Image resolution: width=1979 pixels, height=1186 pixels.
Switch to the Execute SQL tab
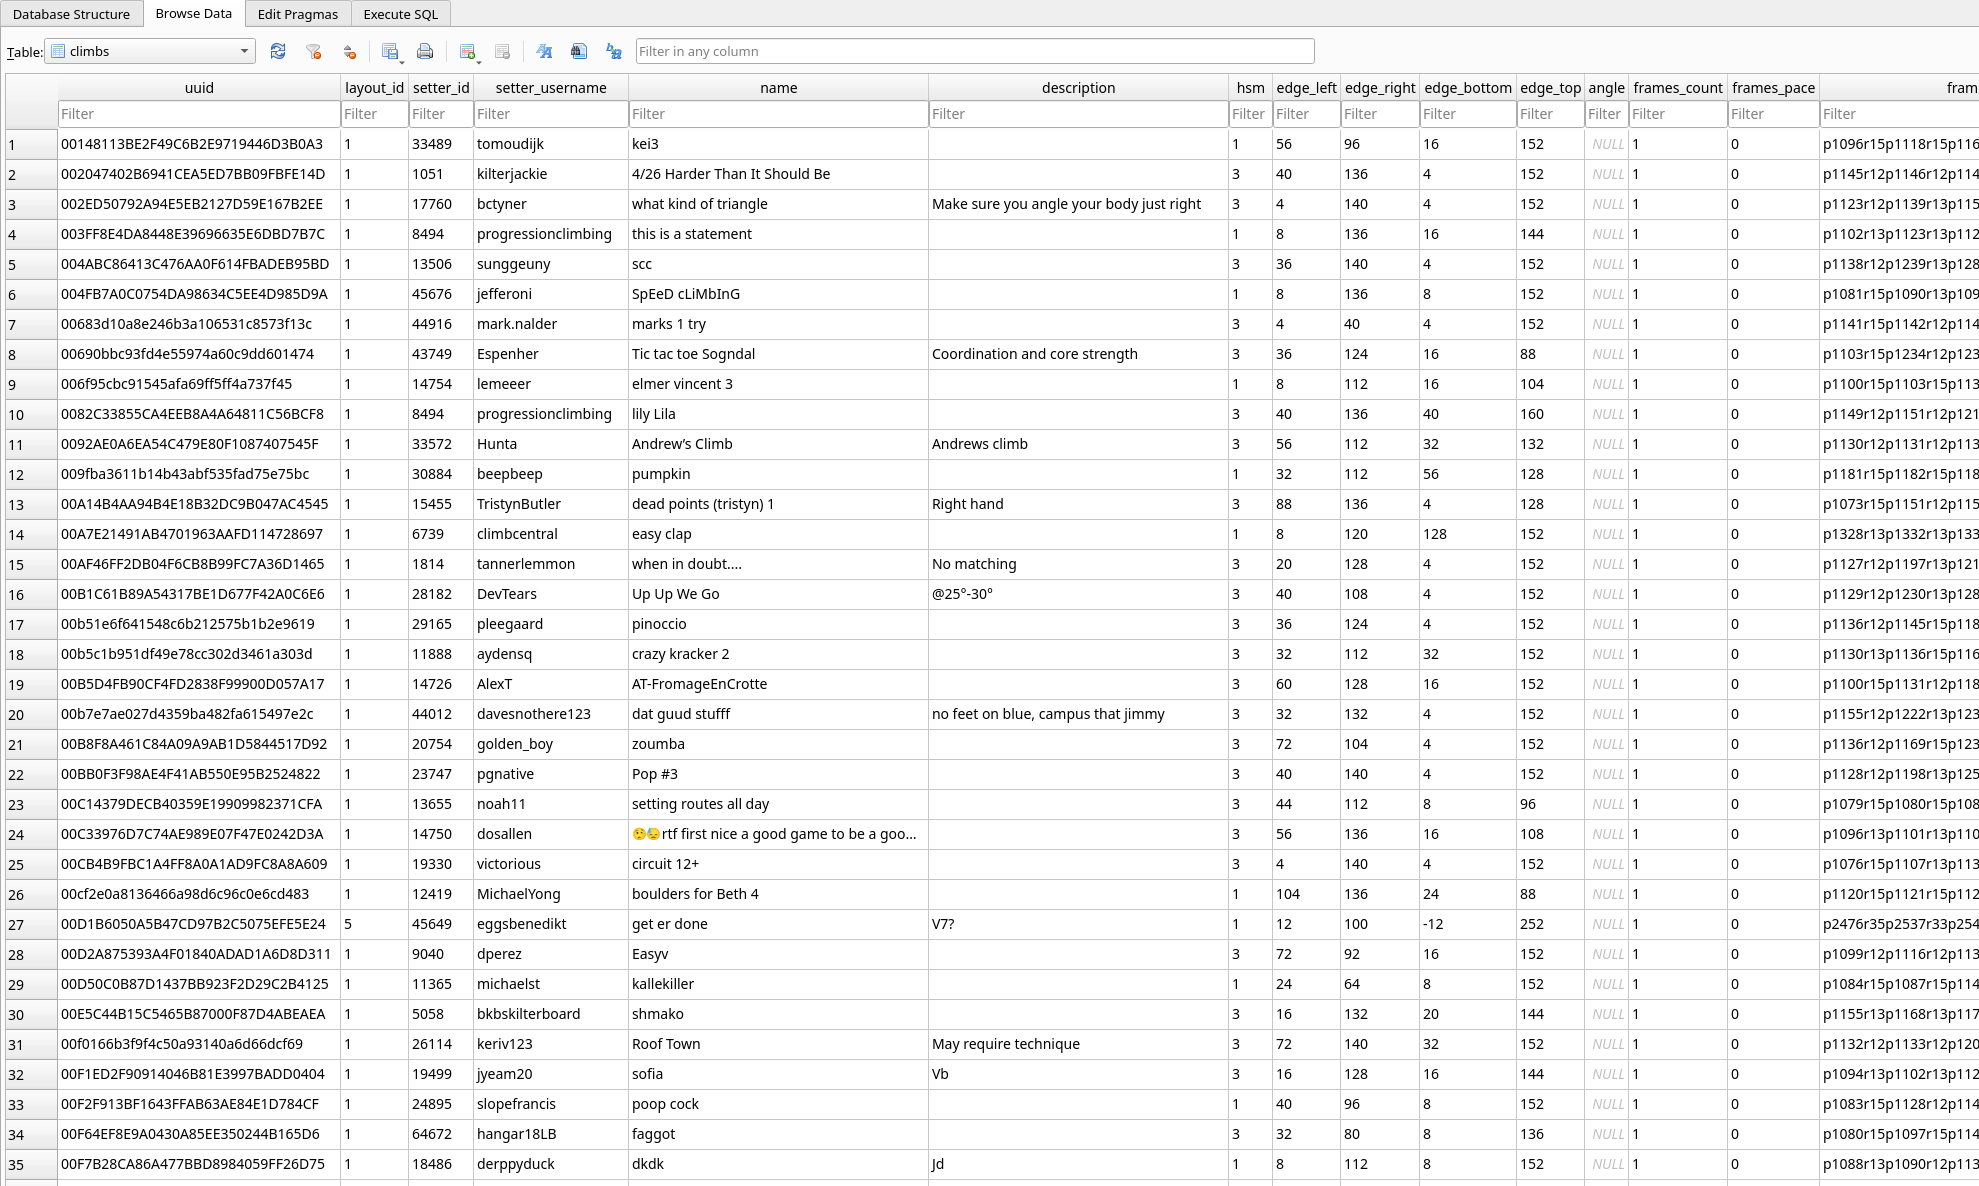click(x=400, y=14)
